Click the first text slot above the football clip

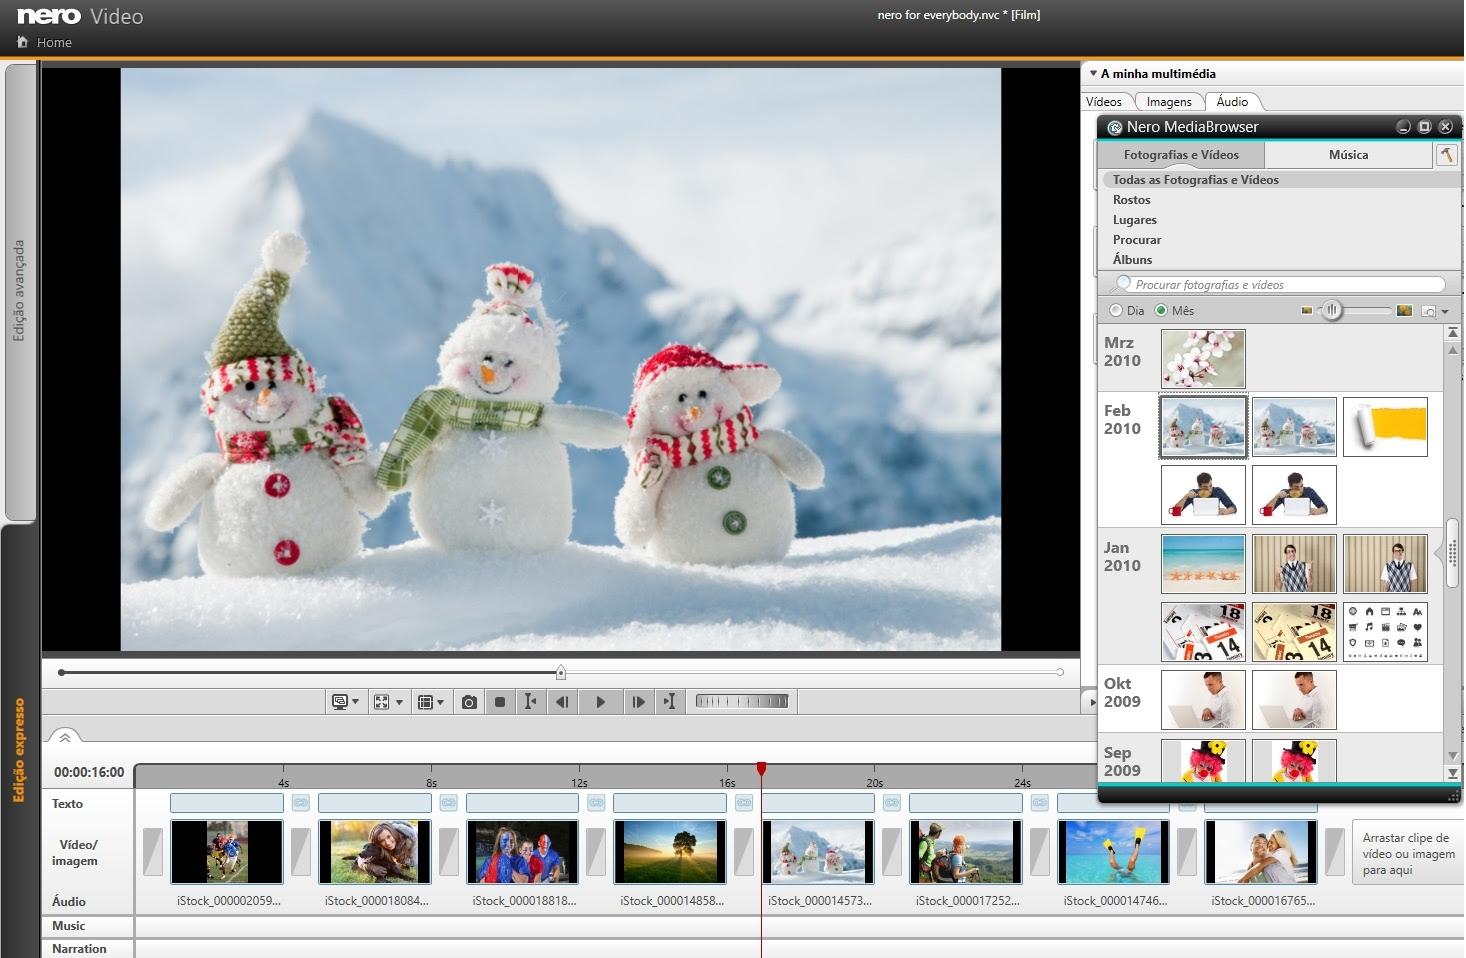point(227,803)
